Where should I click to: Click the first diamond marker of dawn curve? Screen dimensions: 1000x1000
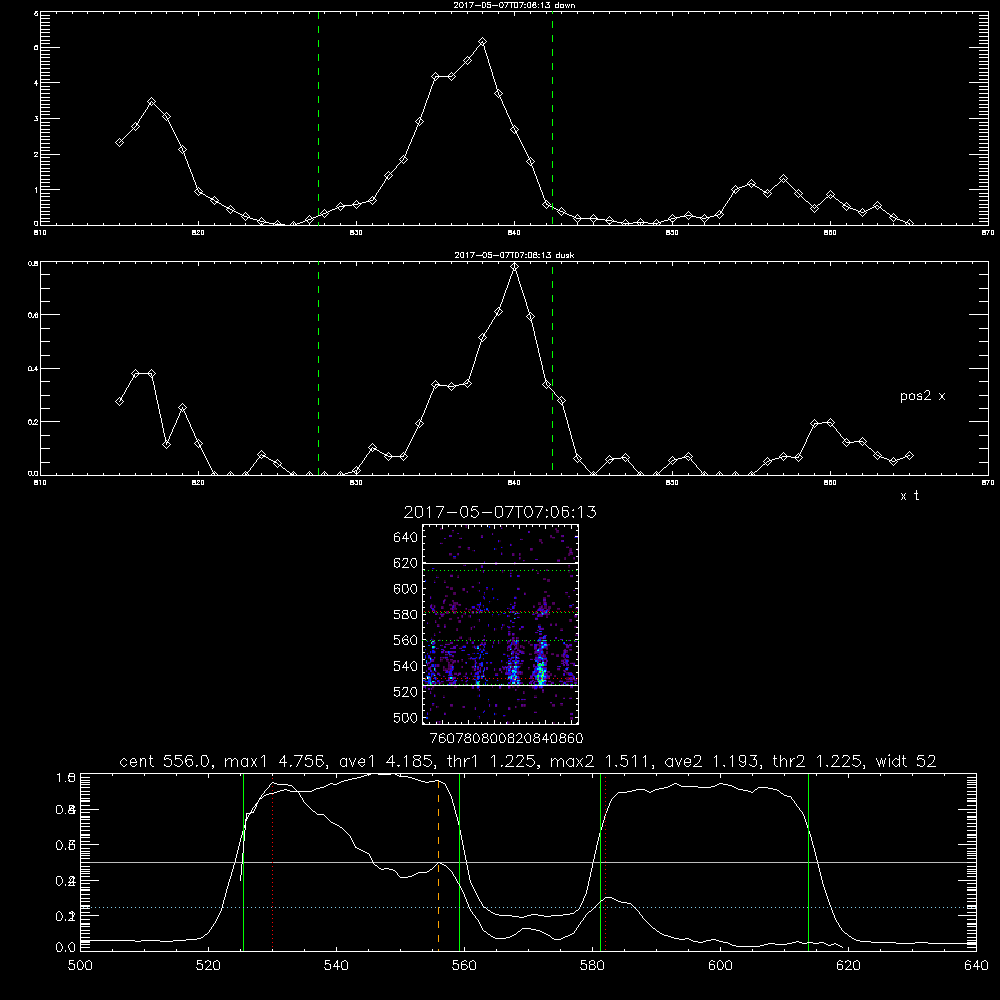click(119, 142)
